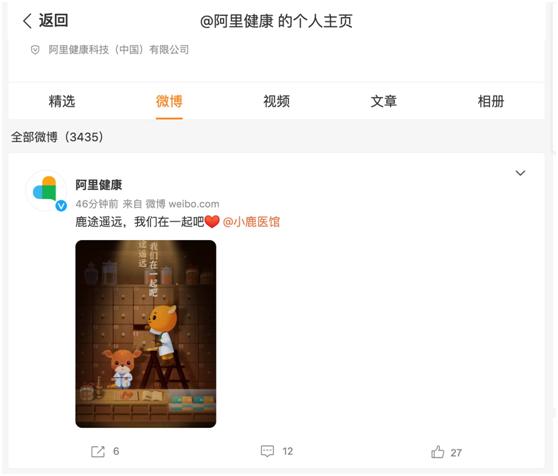This screenshot has height=476, width=558.
Task: Open the @小鹿医馆 mention link
Action: 251,222
